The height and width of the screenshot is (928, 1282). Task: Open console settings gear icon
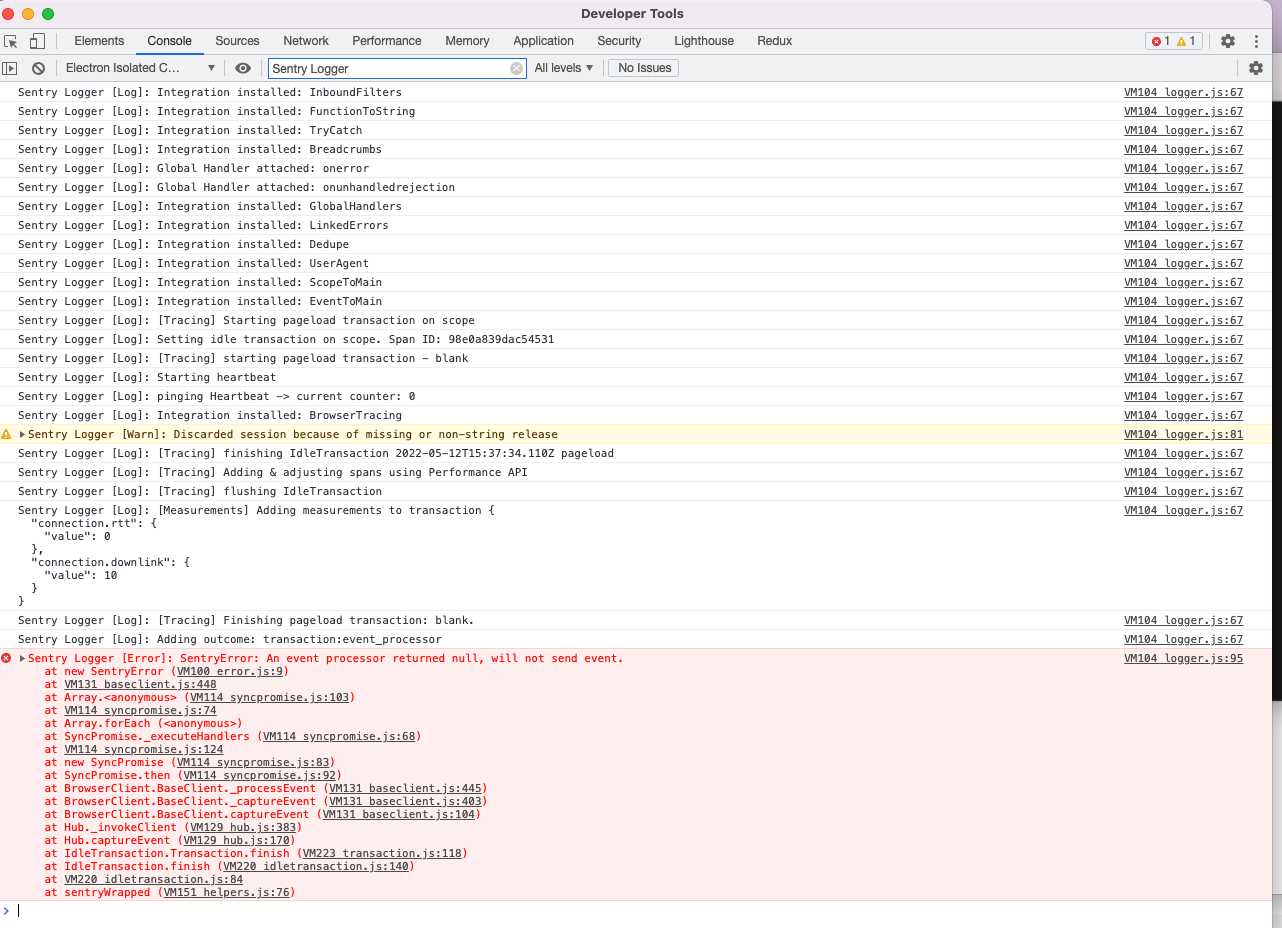point(1256,68)
